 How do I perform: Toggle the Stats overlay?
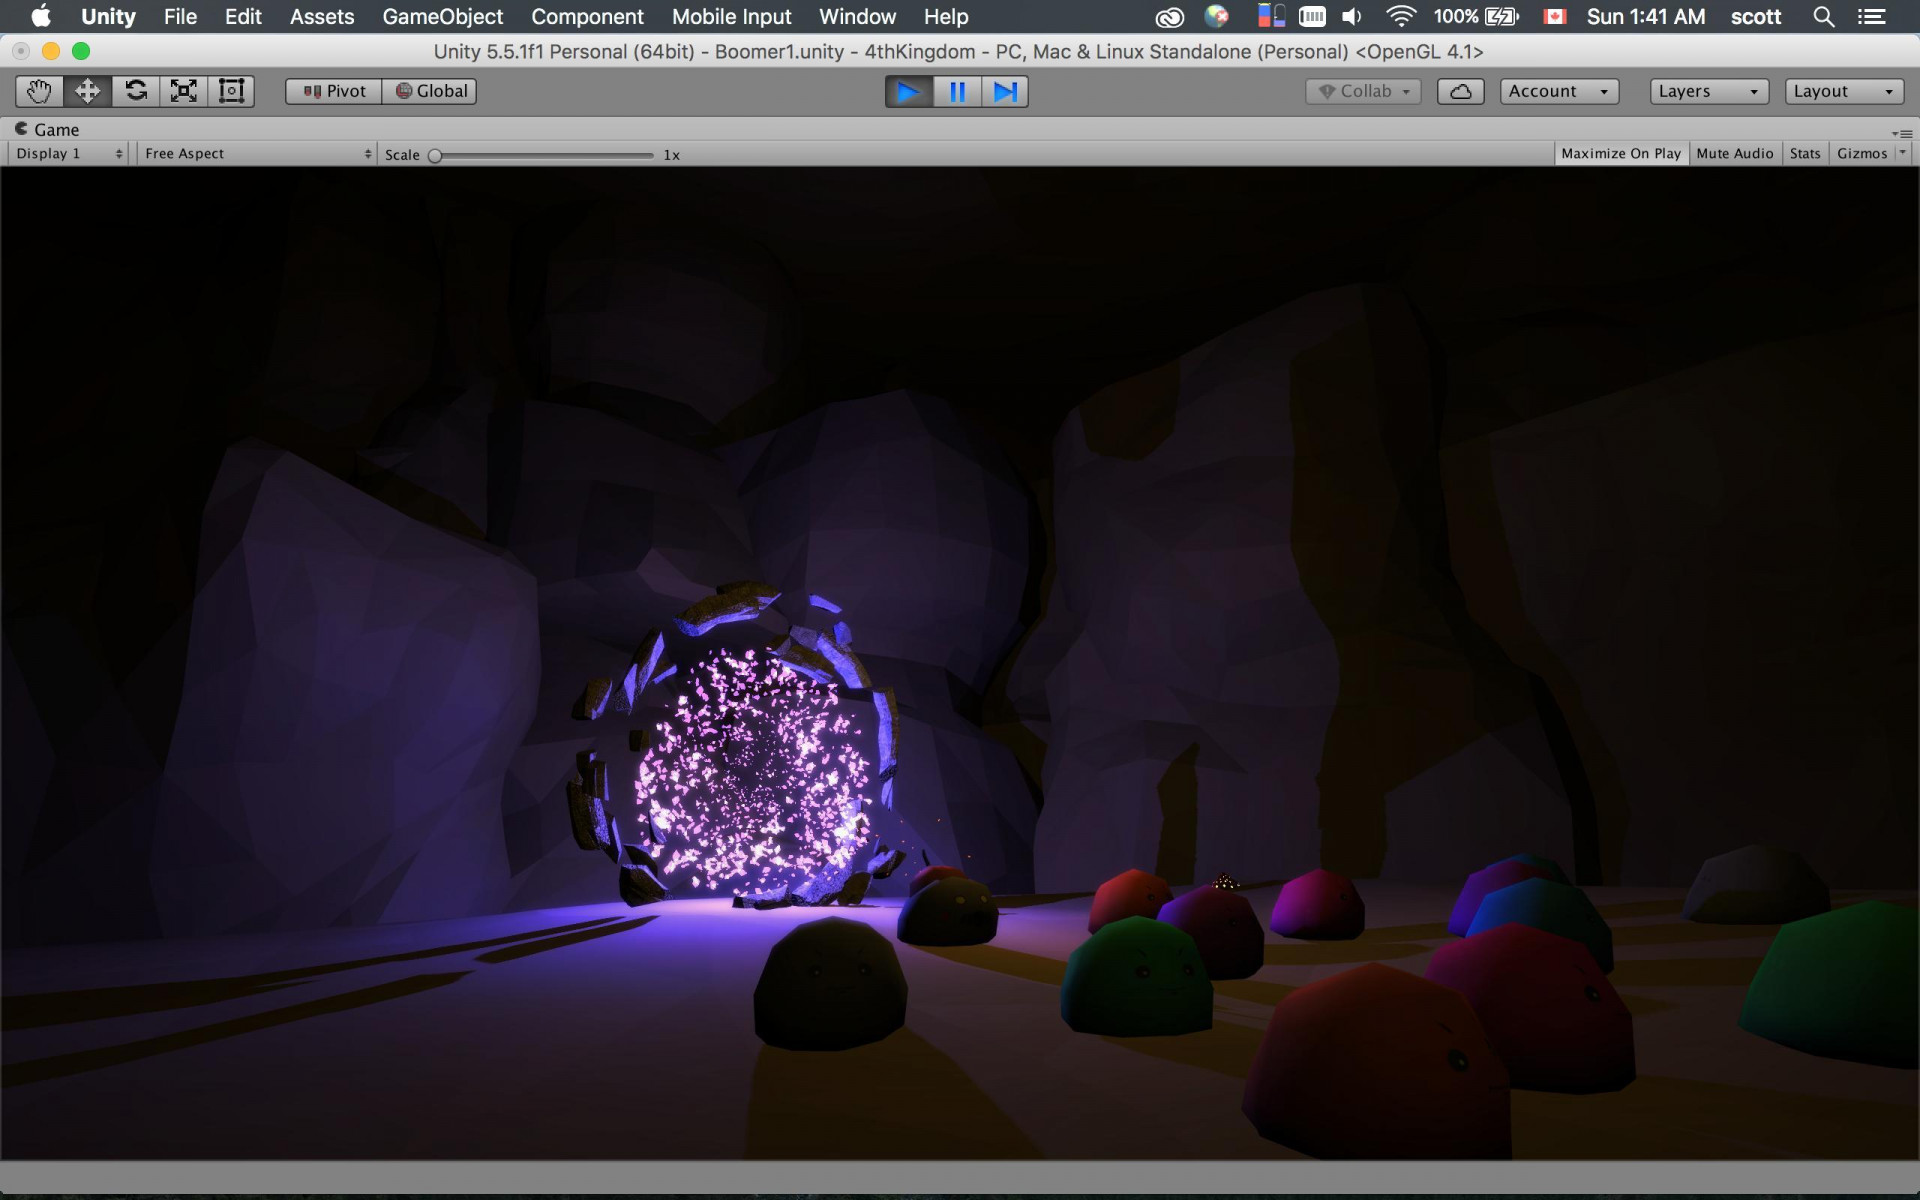(x=1805, y=153)
